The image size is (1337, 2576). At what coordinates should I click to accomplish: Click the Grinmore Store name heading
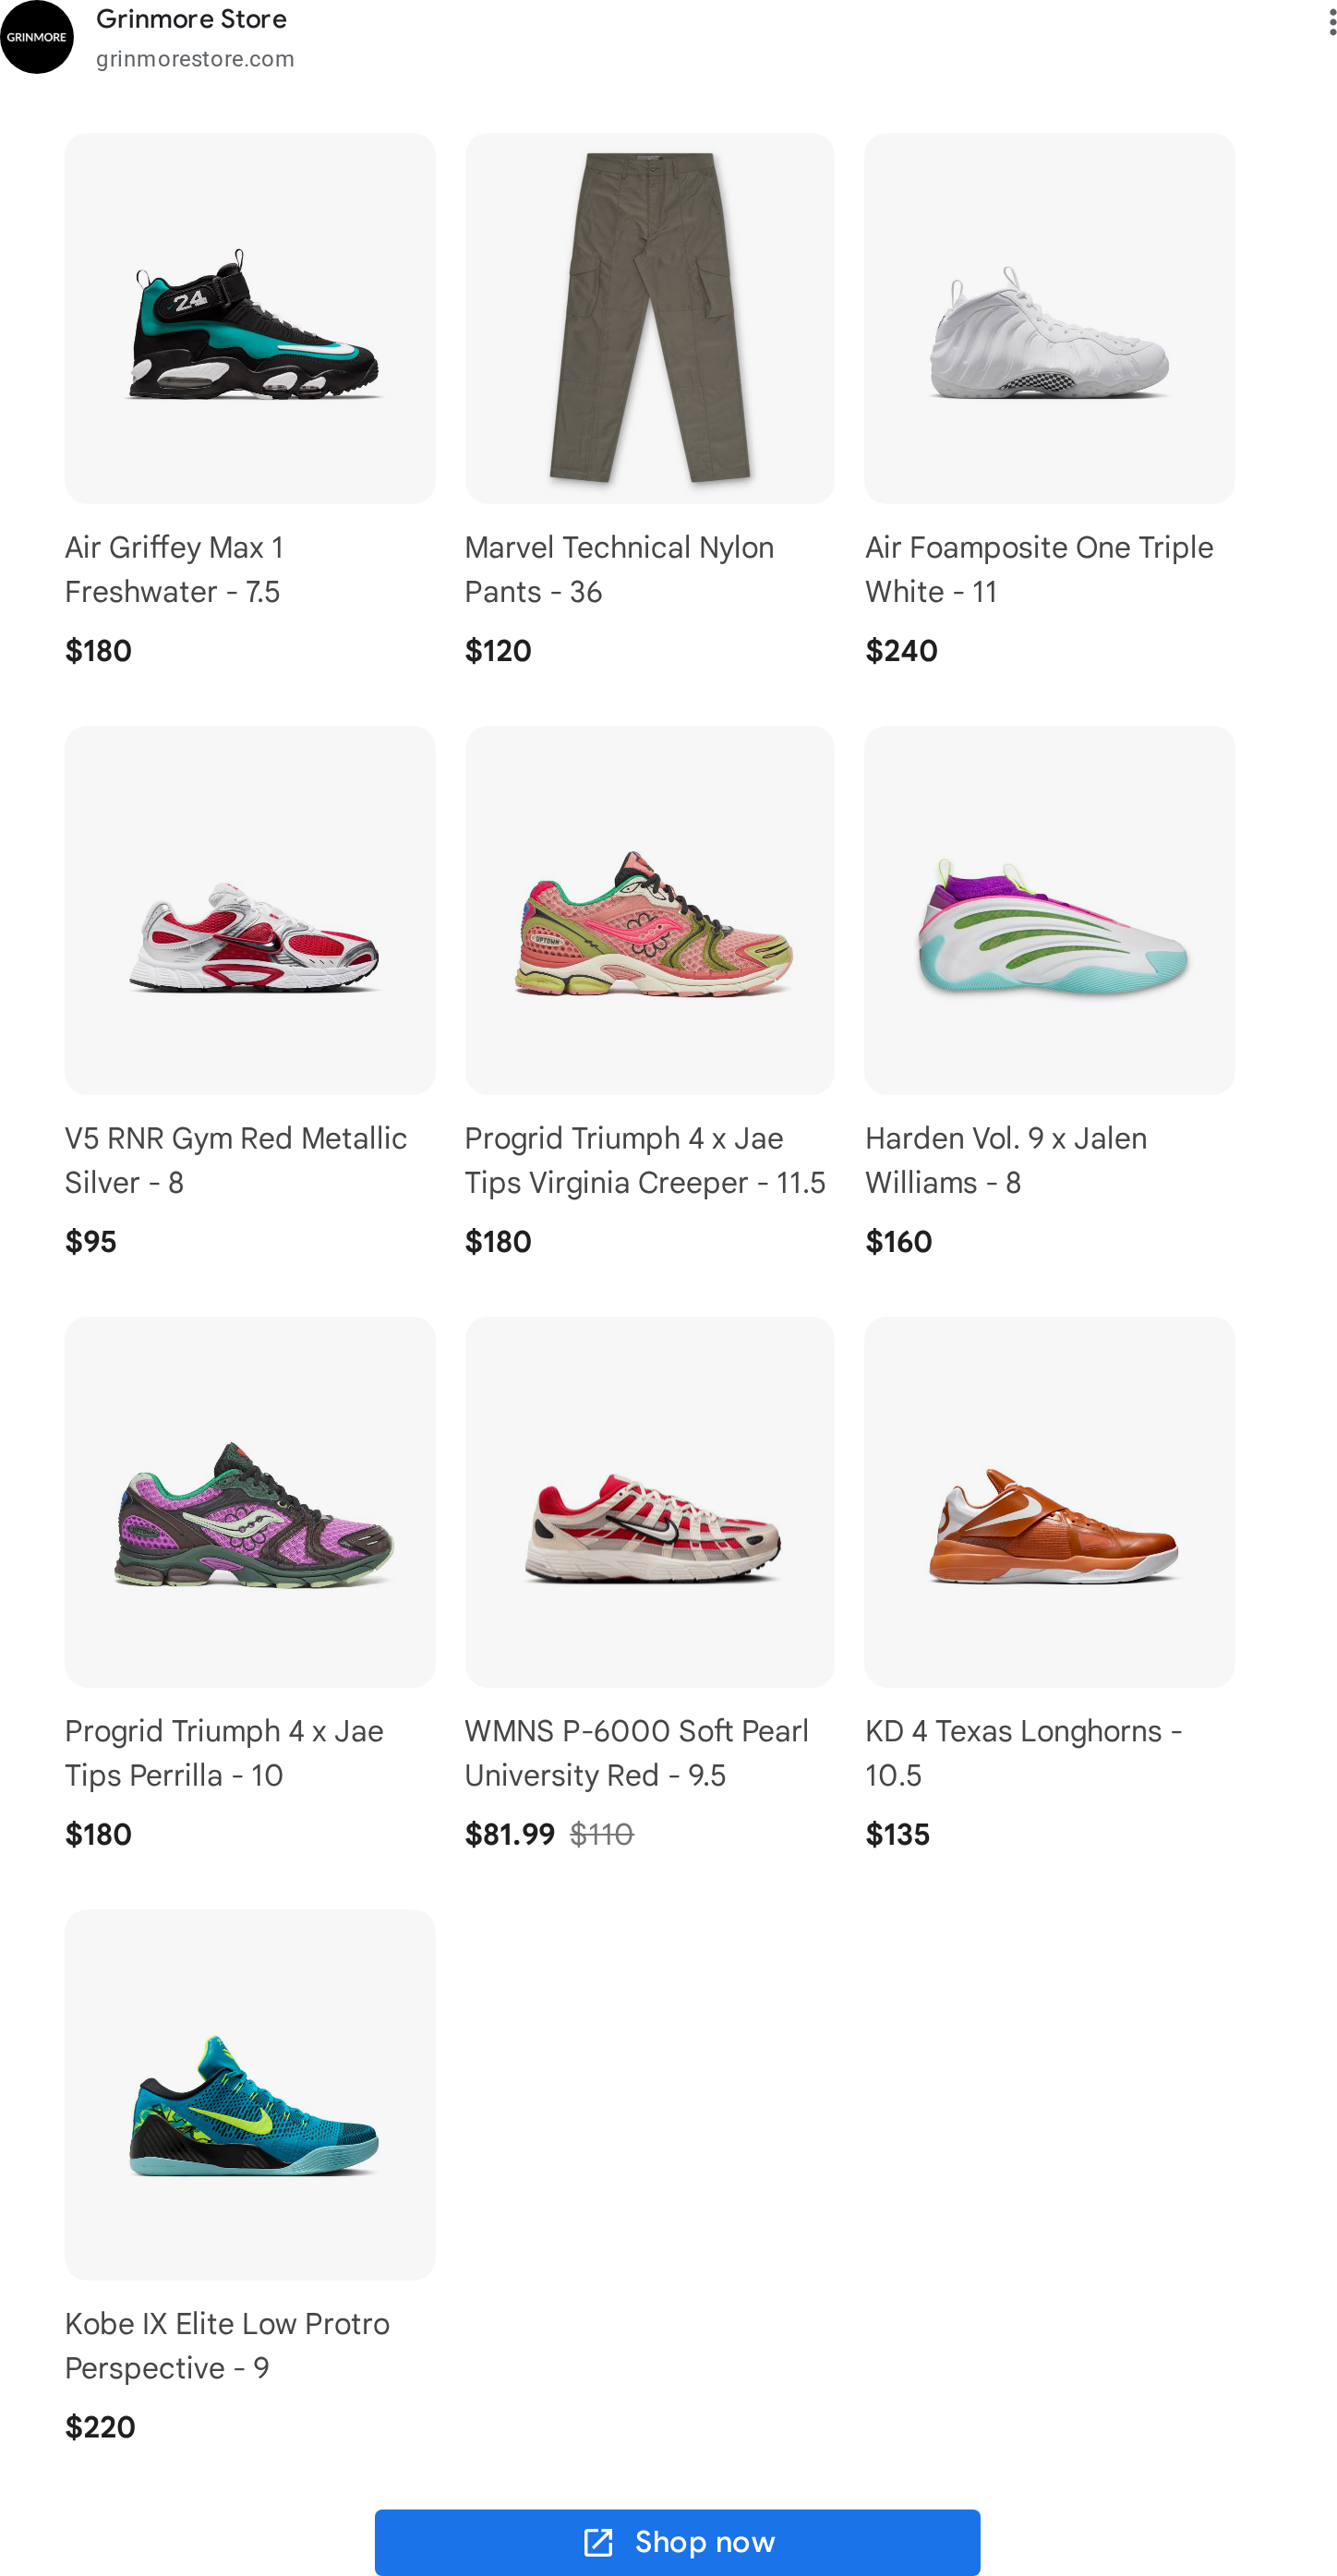[x=191, y=19]
